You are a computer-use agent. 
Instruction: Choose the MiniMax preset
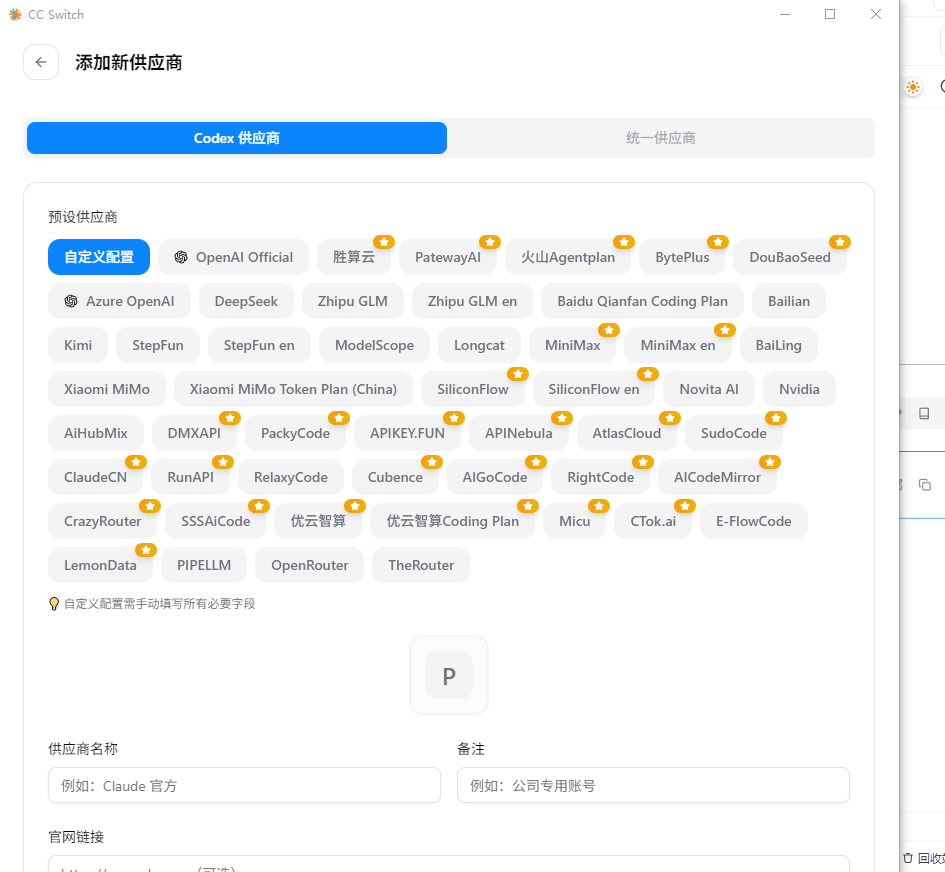click(x=573, y=345)
